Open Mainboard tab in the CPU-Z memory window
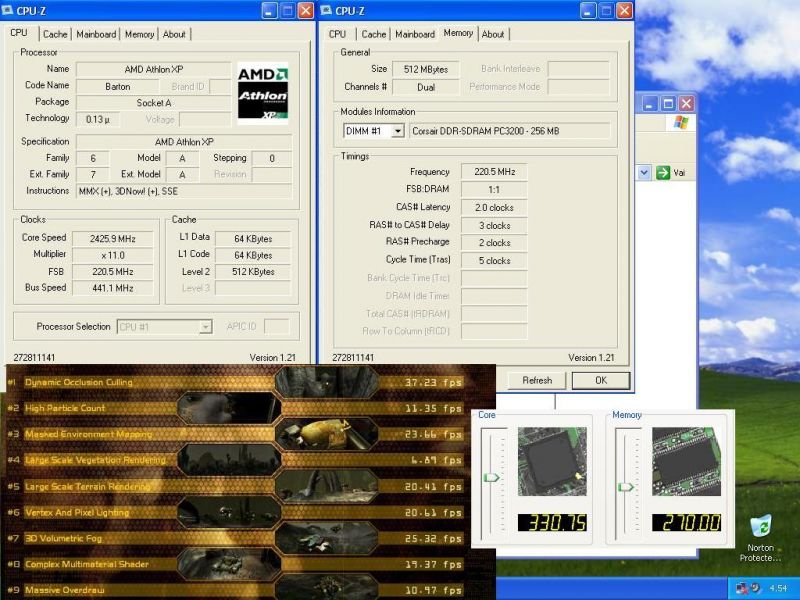 point(415,34)
